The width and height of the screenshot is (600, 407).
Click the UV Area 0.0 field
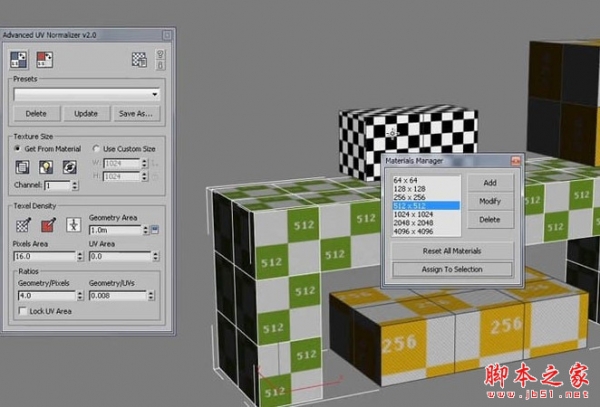tap(120, 256)
